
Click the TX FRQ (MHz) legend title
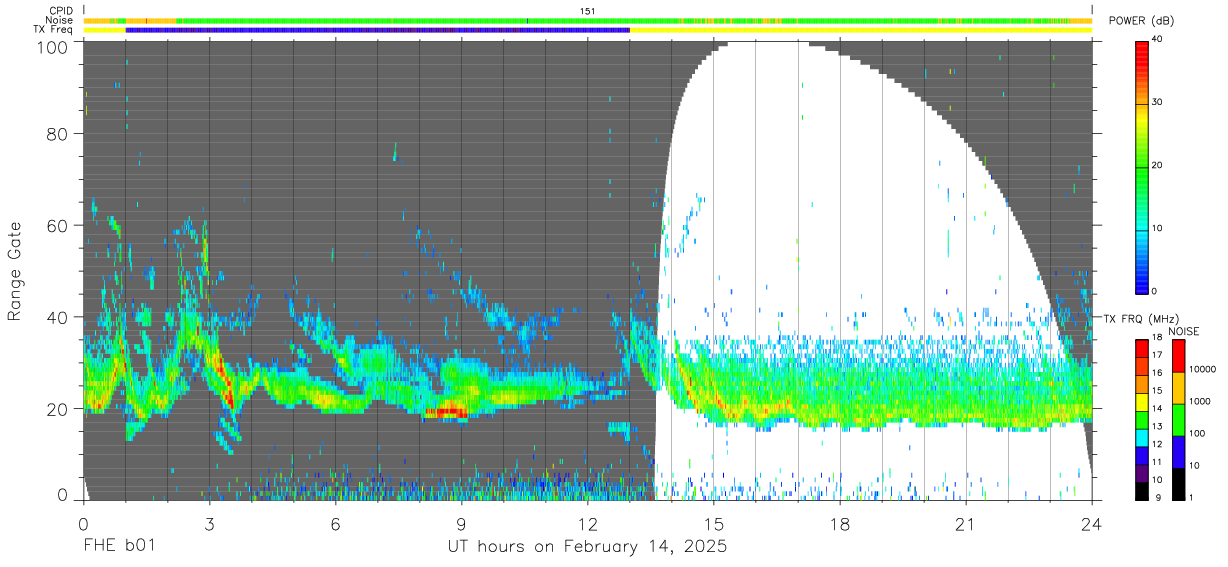coord(1142,318)
